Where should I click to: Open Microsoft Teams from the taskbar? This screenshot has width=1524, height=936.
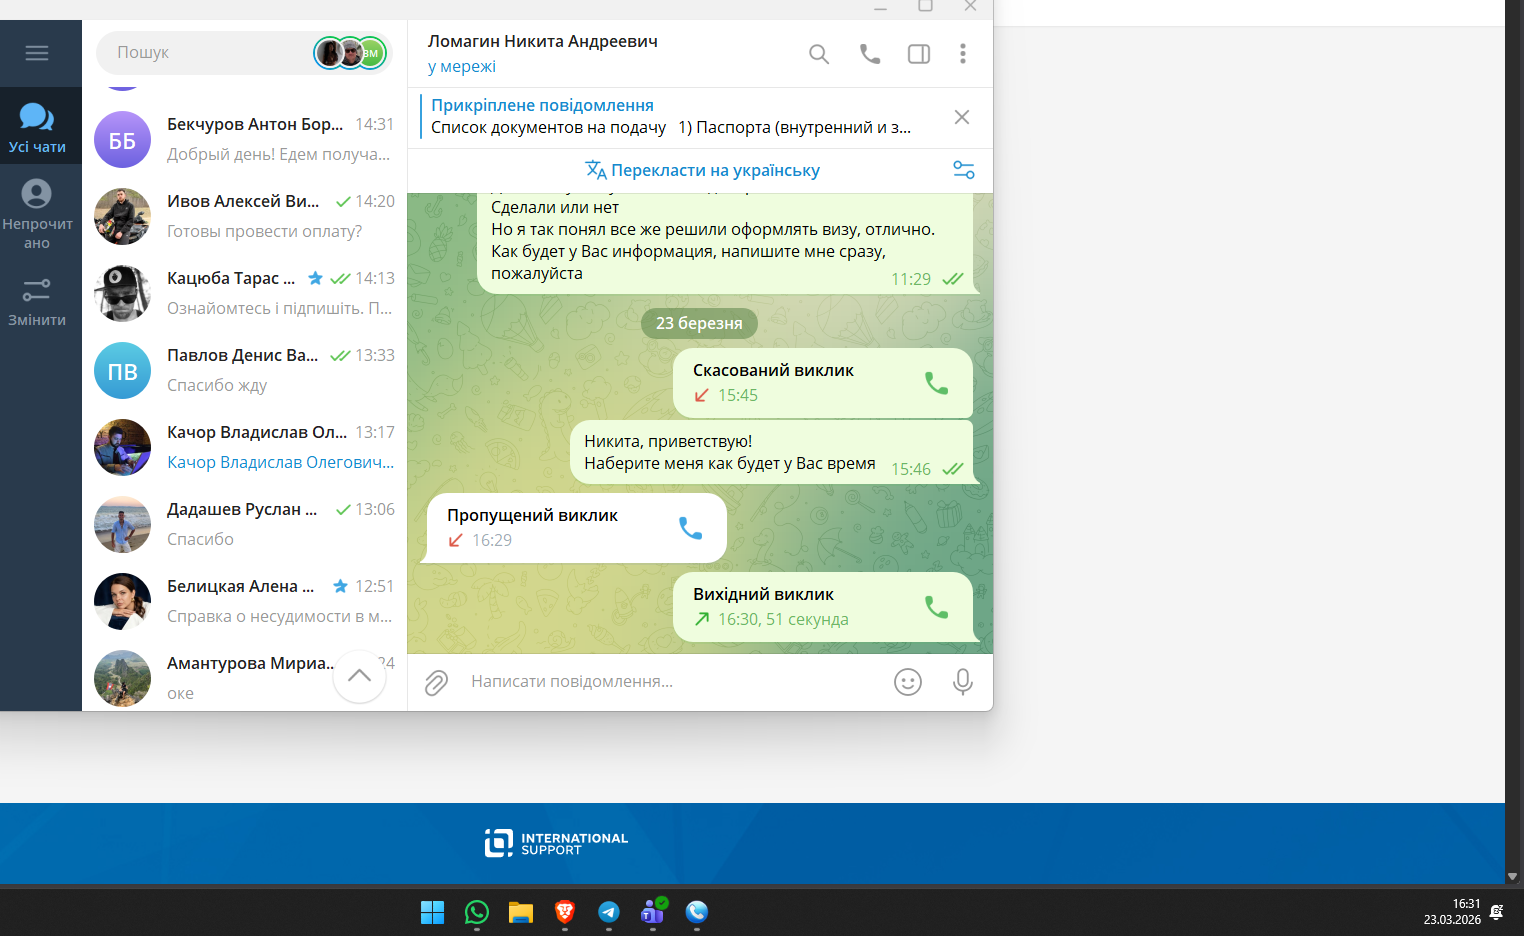653,911
